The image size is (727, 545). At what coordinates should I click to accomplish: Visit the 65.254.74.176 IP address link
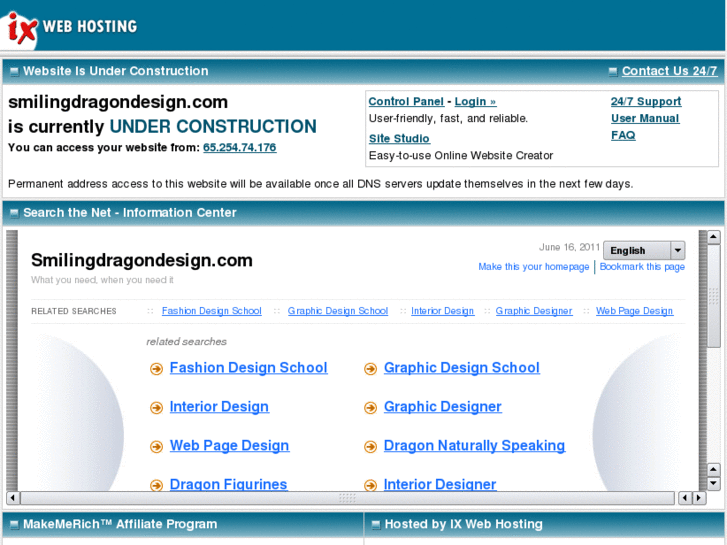tap(239, 147)
